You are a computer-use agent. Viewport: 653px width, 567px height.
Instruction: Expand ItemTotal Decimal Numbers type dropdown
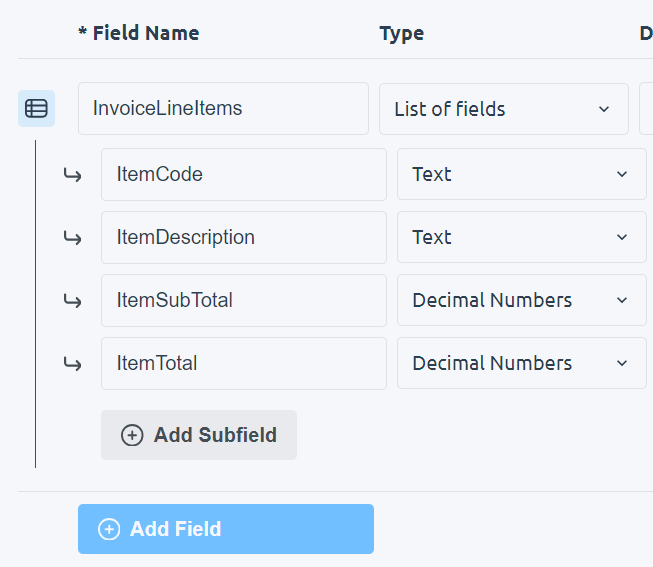click(x=521, y=364)
